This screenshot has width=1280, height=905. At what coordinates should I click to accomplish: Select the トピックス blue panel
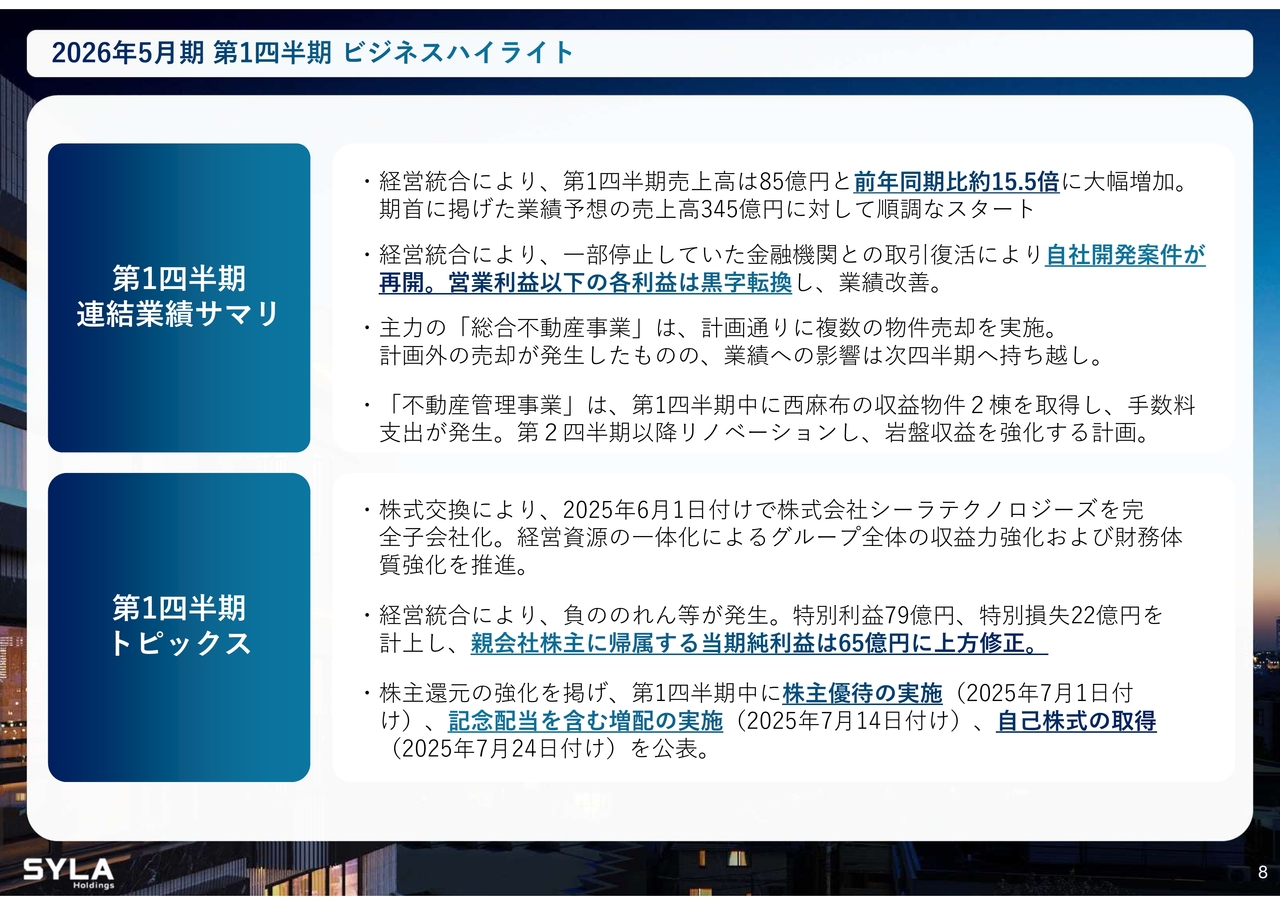point(179,626)
